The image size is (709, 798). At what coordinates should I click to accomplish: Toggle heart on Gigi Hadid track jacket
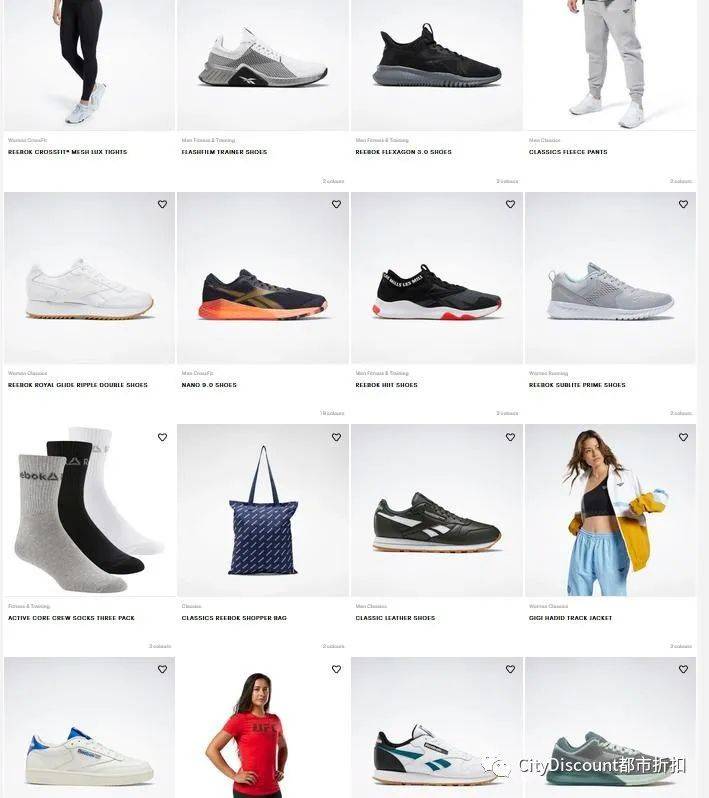[x=684, y=437]
